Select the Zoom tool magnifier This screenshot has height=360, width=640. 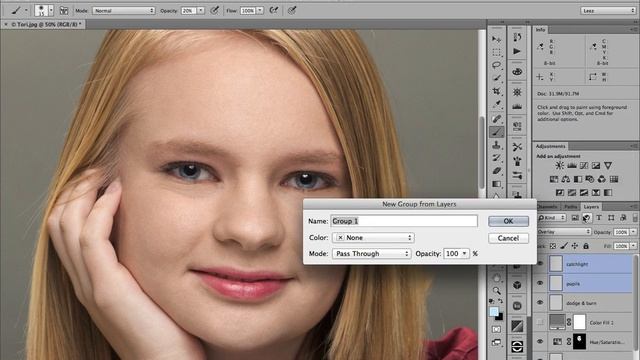496,291
